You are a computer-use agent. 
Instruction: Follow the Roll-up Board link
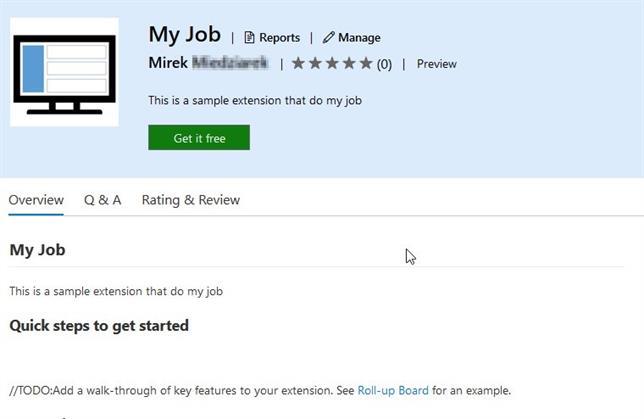pos(393,390)
